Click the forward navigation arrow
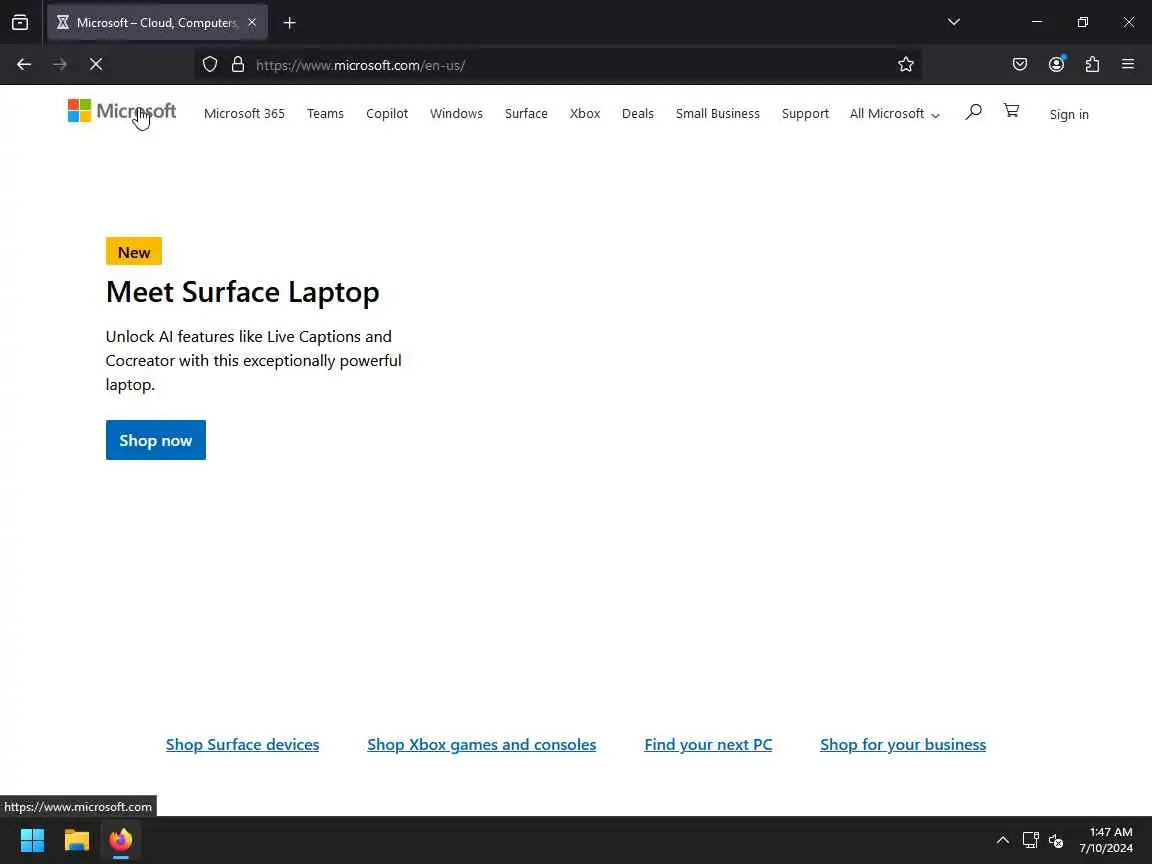The width and height of the screenshot is (1152, 864). (60, 65)
